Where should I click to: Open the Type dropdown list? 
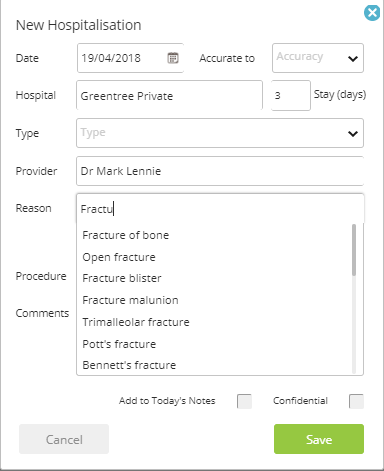pos(220,133)
